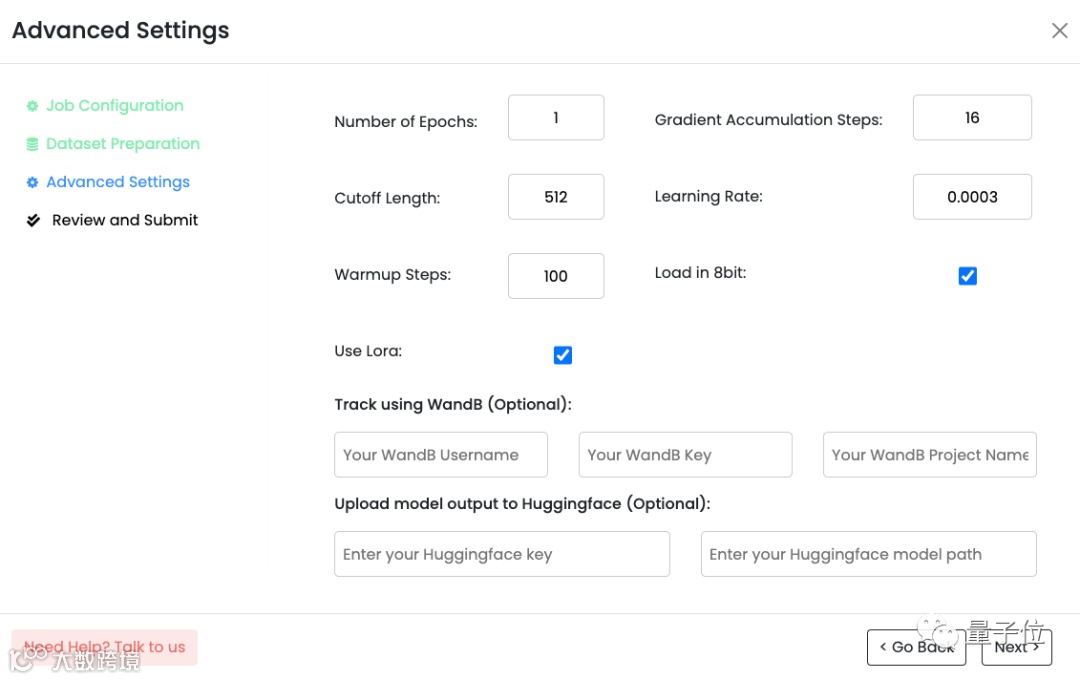This screenshot has height=680, width=1080.
Task: Select the Review and Submit step
Action: click(x=125, y=220)
